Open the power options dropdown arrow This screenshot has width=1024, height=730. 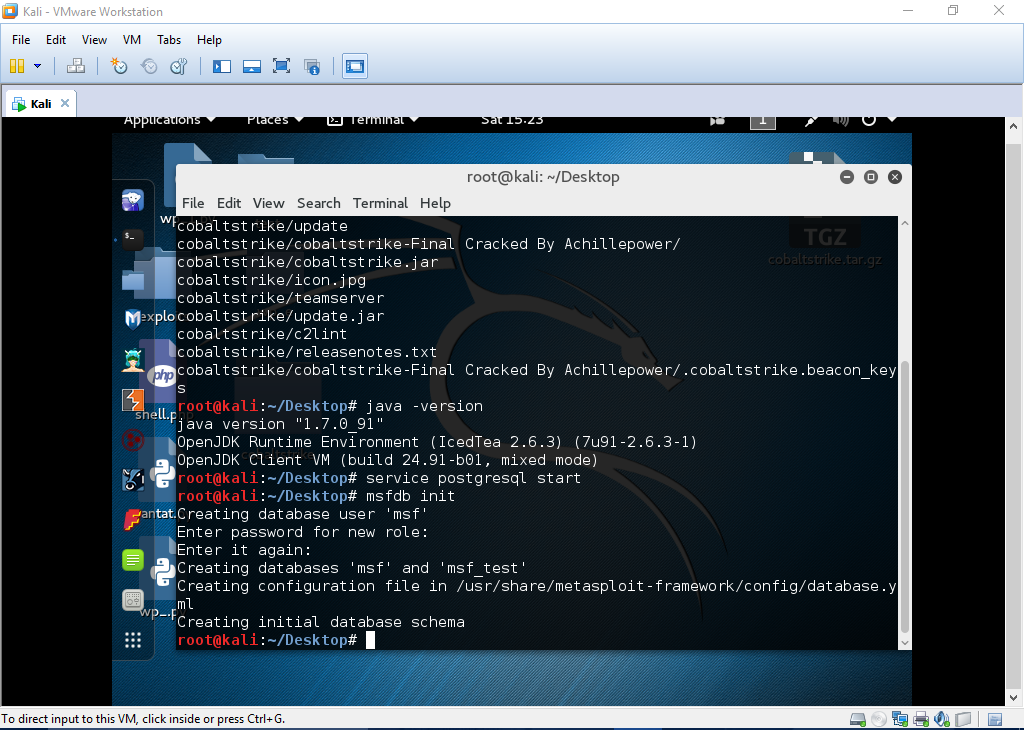coord(37,66)
